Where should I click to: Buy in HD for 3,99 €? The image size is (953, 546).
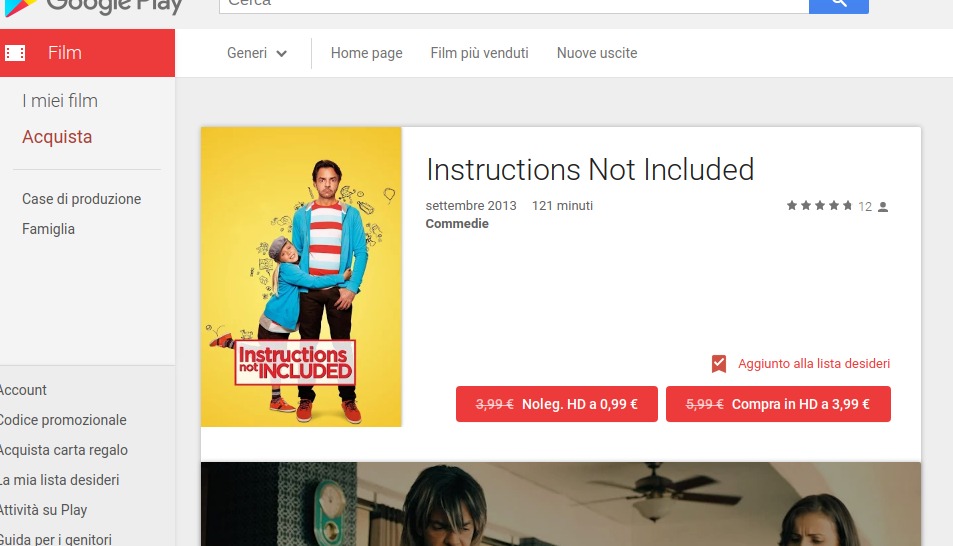coord(778,404)
